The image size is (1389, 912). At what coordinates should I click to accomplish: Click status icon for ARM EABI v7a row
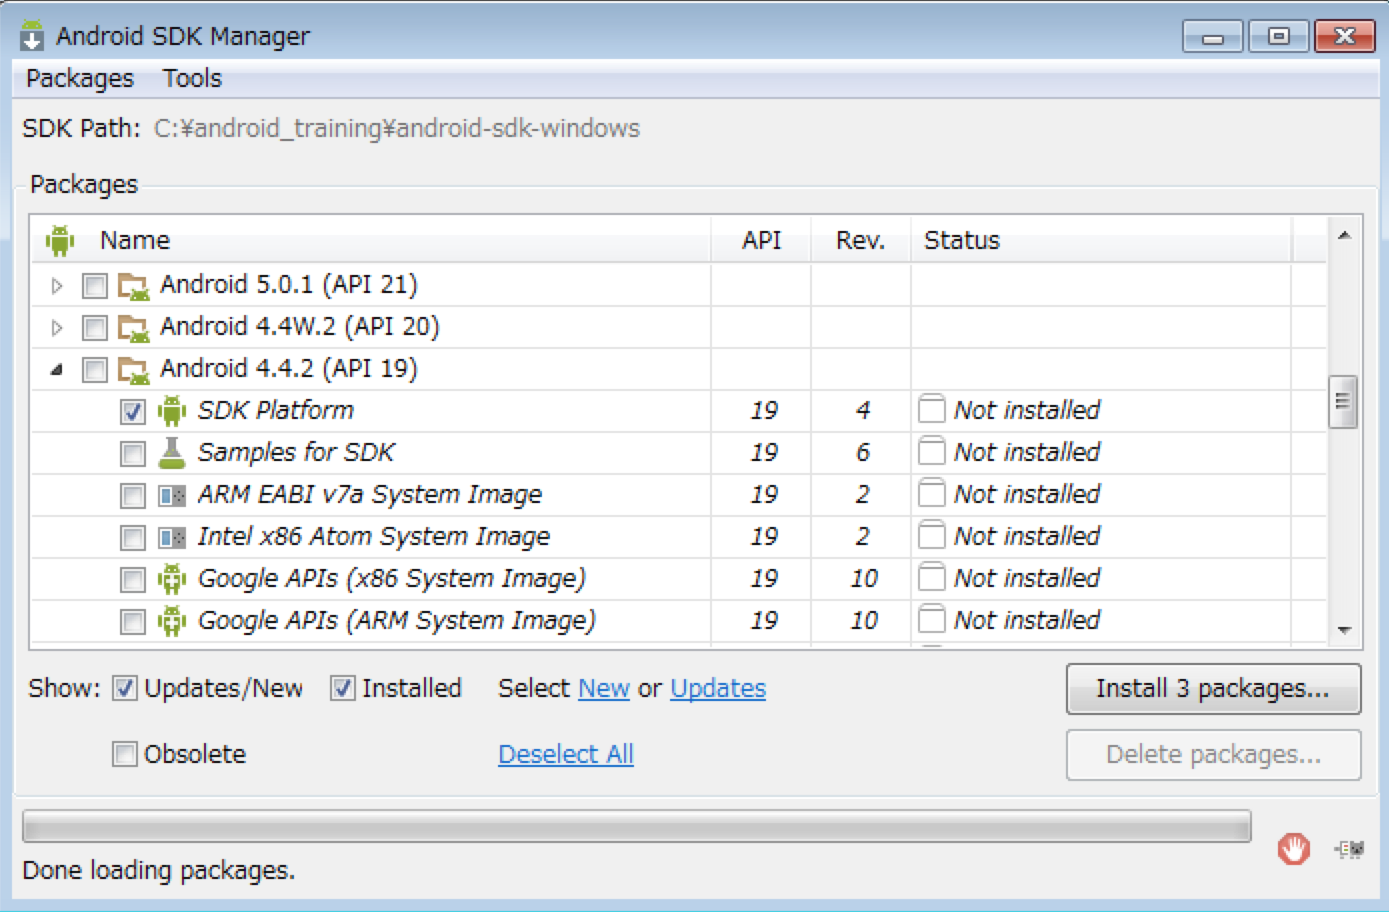click(x=931, y=493)
